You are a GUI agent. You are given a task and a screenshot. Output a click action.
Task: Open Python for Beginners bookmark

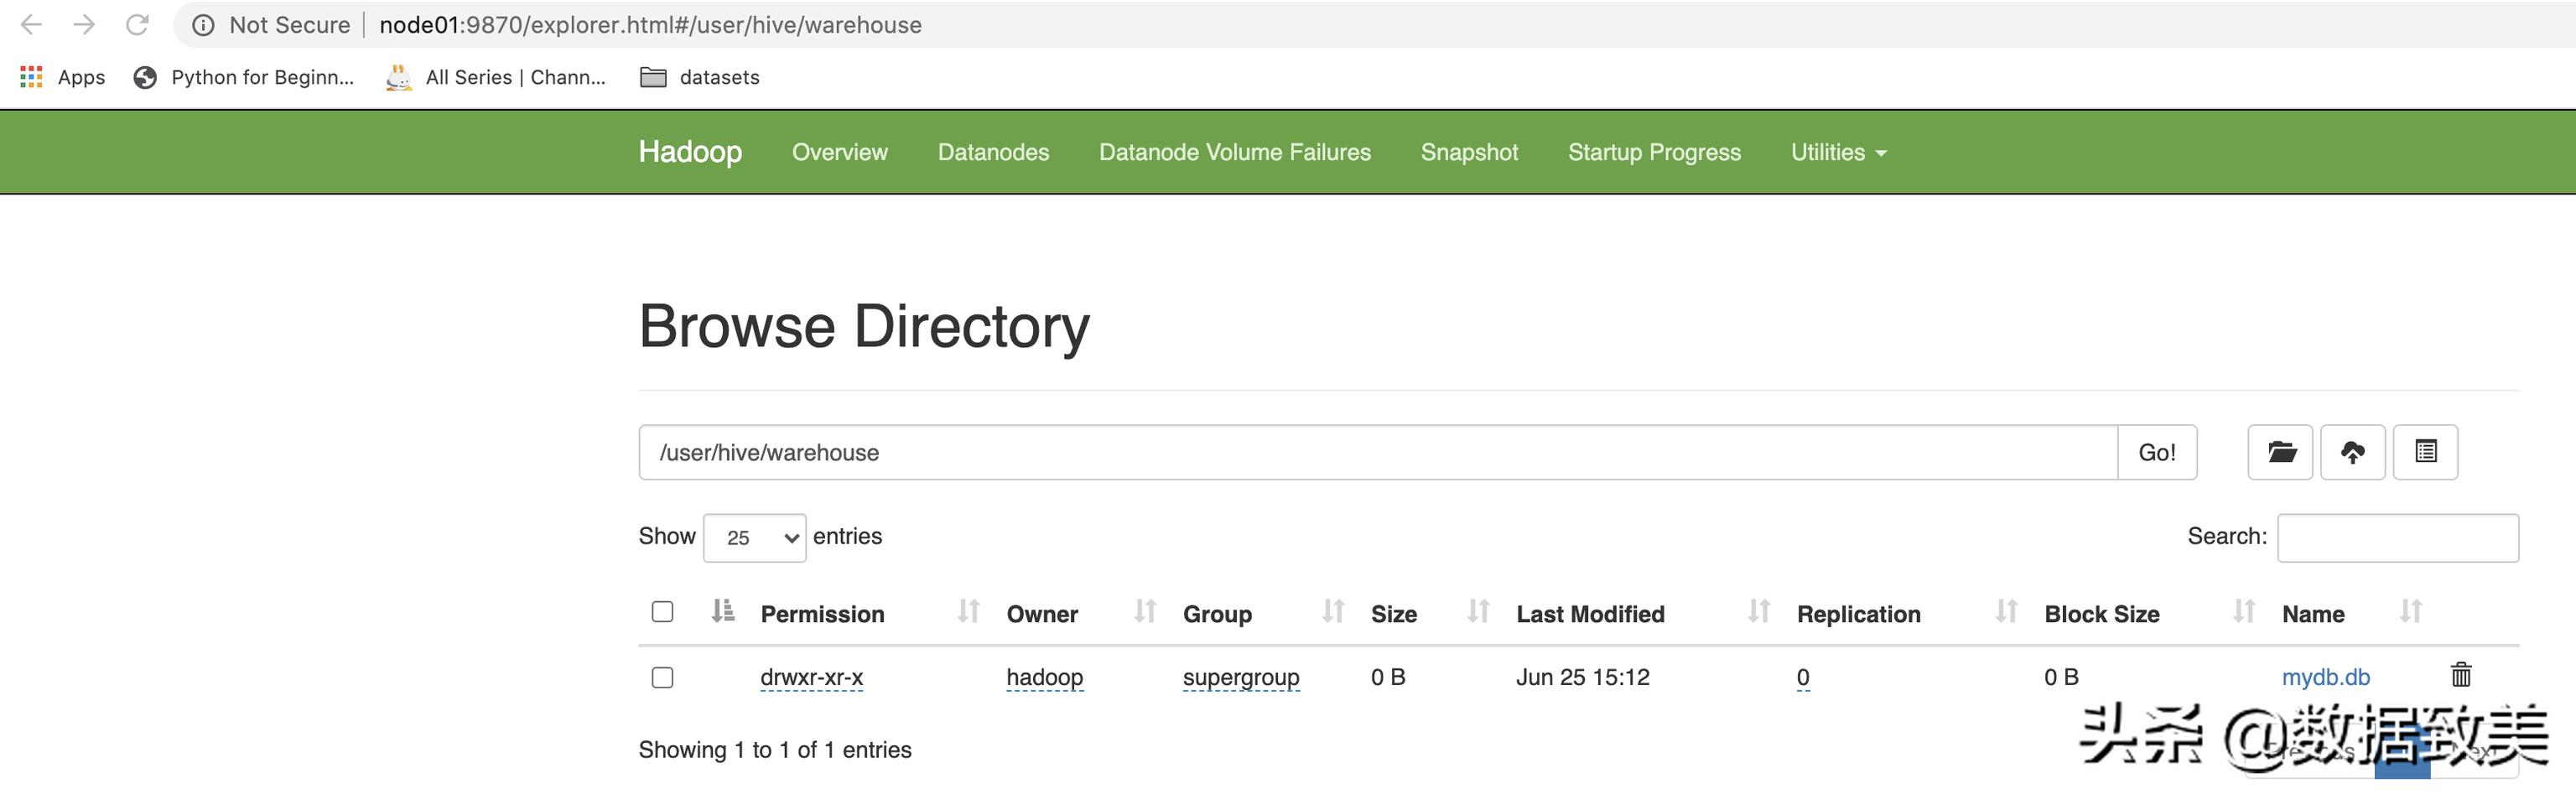pos(244,77)
